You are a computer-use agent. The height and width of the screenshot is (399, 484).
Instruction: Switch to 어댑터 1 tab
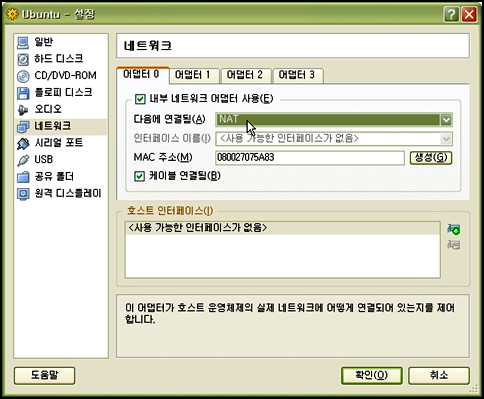tap(194, 75)
